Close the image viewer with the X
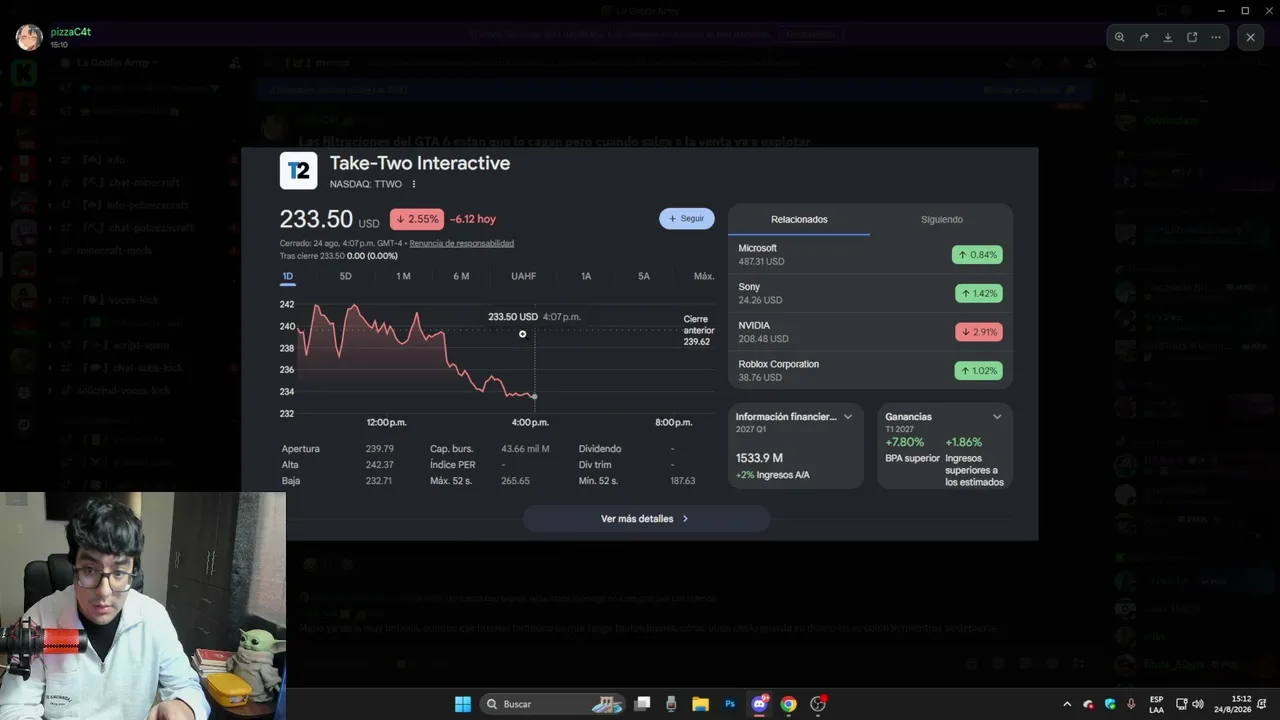Viewport: 1280px width, 720px height. click(1250, 37)
